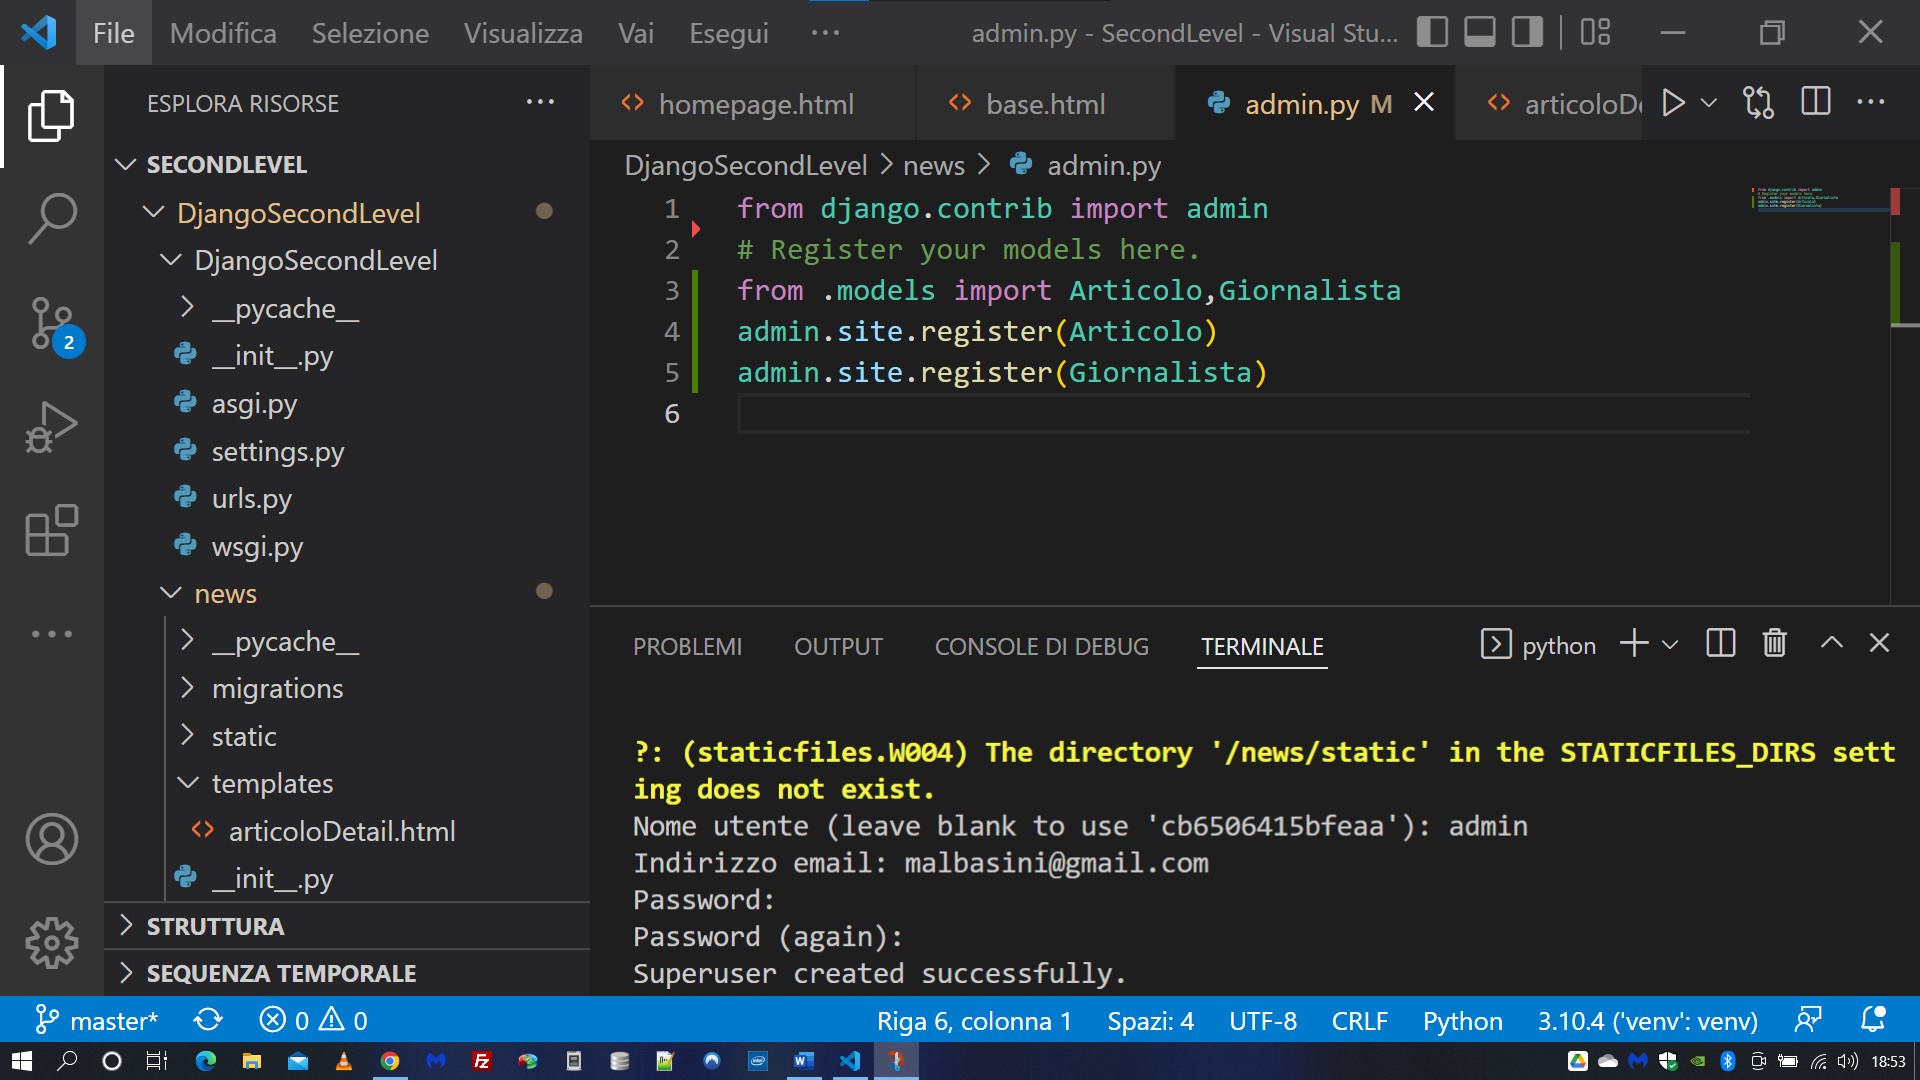Toggle the bottom panel layout button
1920x1080 pixels.
click(1480, 32)
